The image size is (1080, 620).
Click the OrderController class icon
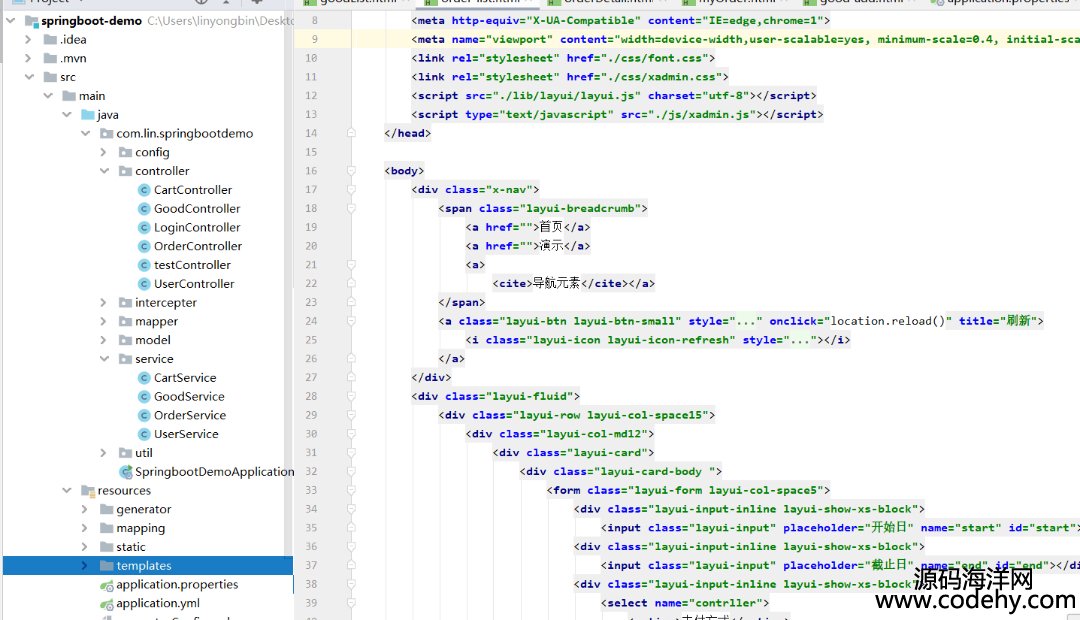click(x=144, y=246)
